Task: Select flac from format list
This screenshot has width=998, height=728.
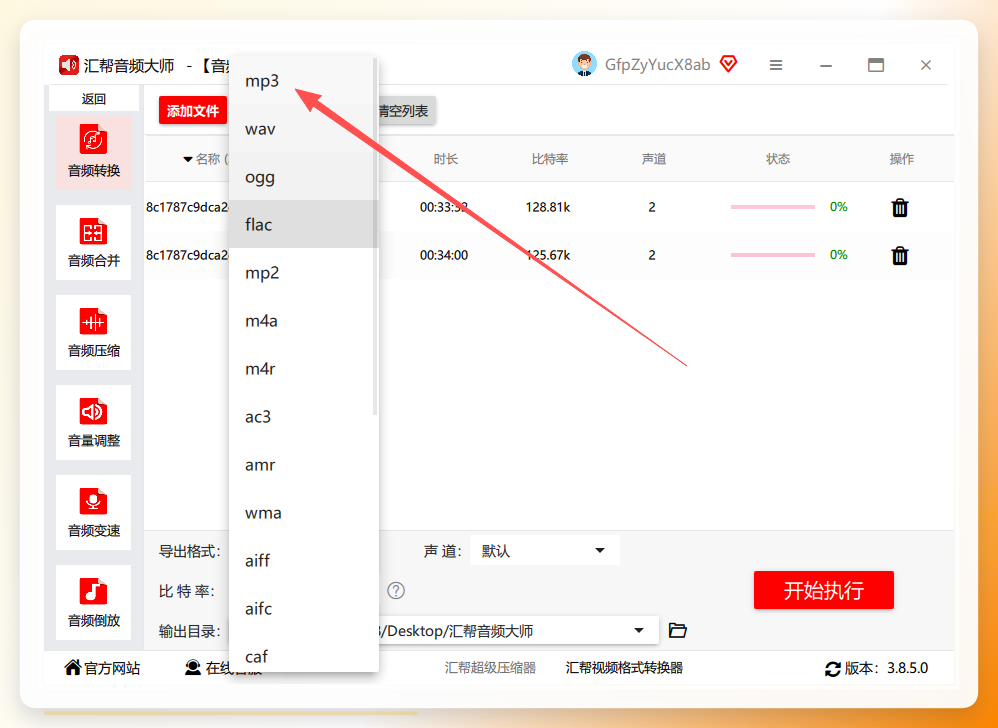Action: (304, 224)
